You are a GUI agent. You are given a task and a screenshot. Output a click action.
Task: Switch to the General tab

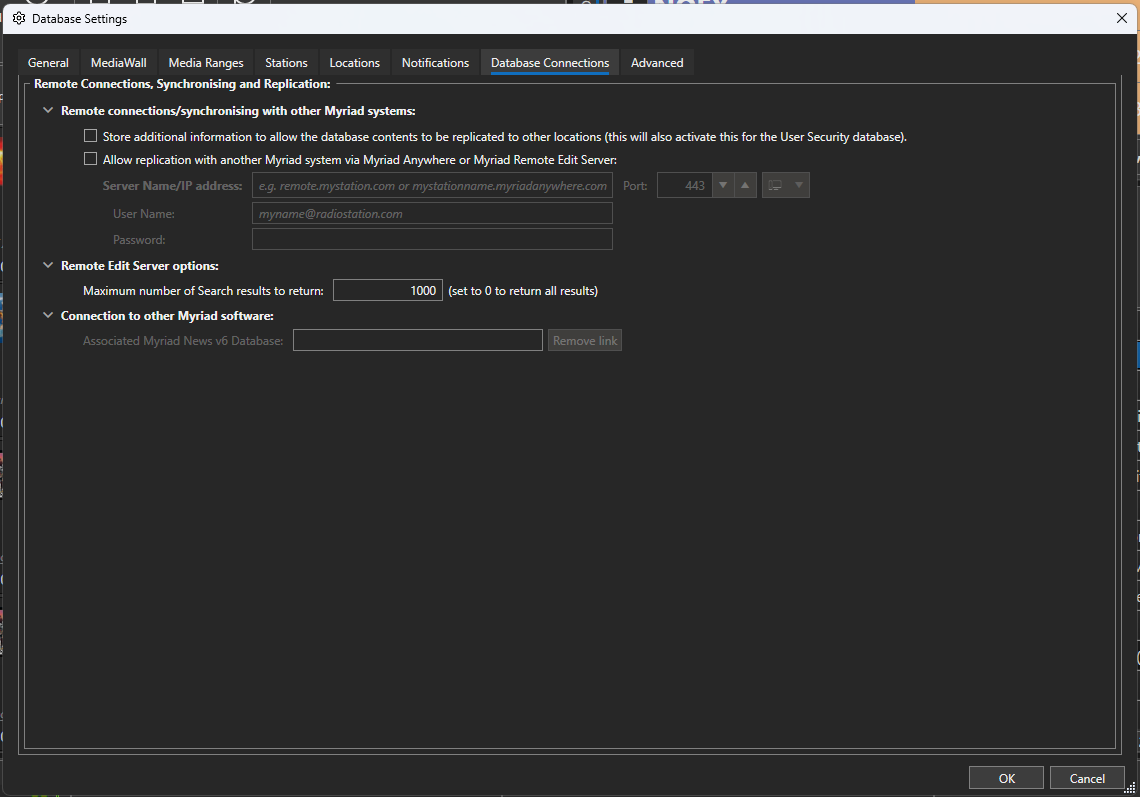48,63
